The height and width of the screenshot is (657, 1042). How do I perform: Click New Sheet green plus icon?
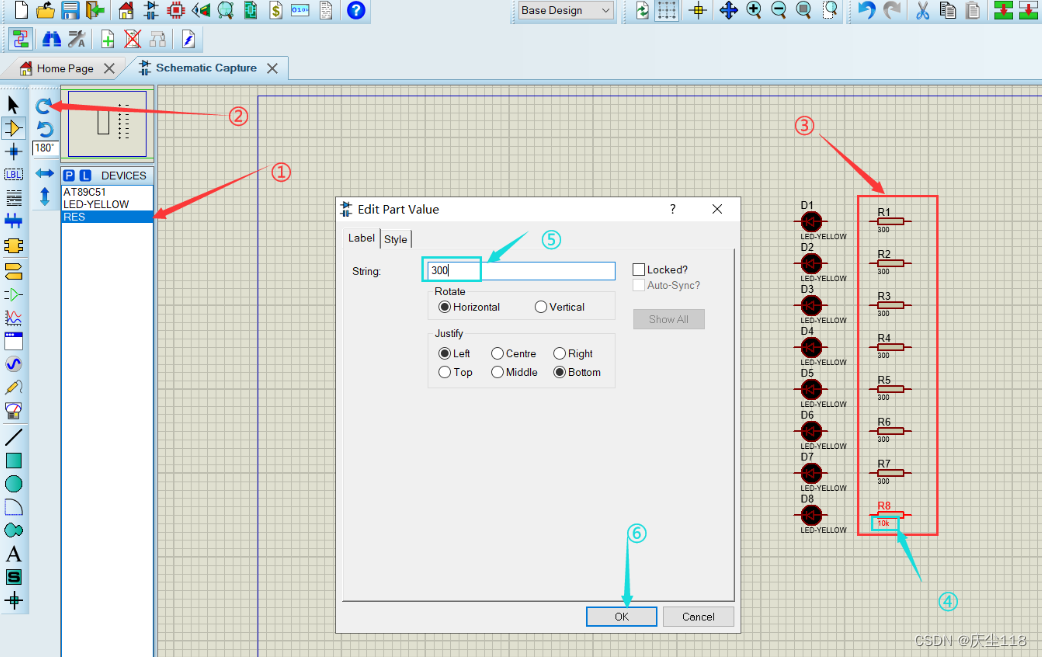[108, 39]
